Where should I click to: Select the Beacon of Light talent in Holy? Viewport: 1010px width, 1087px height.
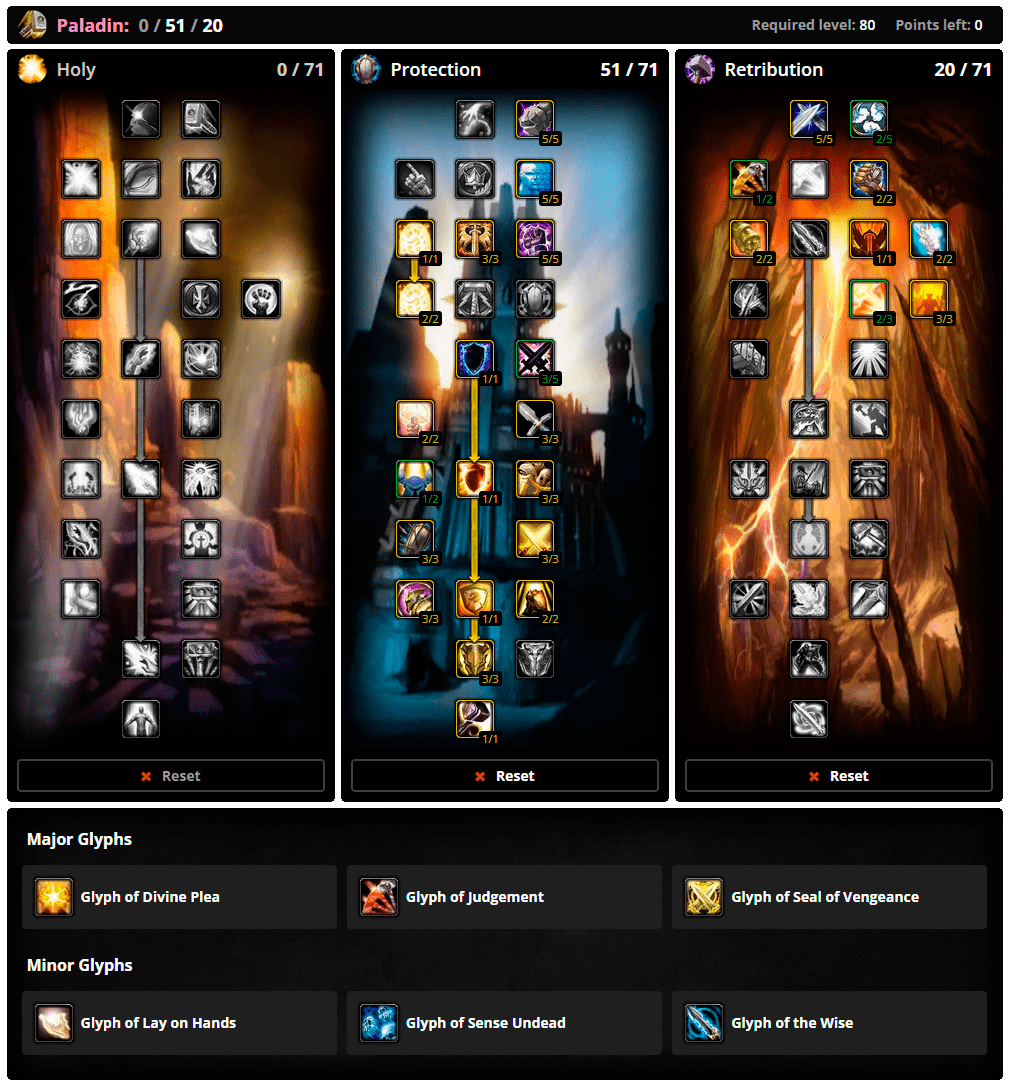coord(141,719)
